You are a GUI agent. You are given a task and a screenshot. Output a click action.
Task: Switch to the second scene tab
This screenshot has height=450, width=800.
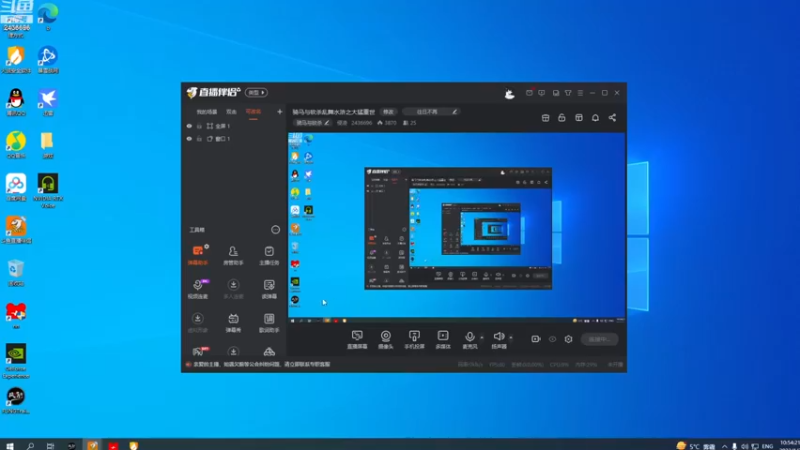[232, 112]
